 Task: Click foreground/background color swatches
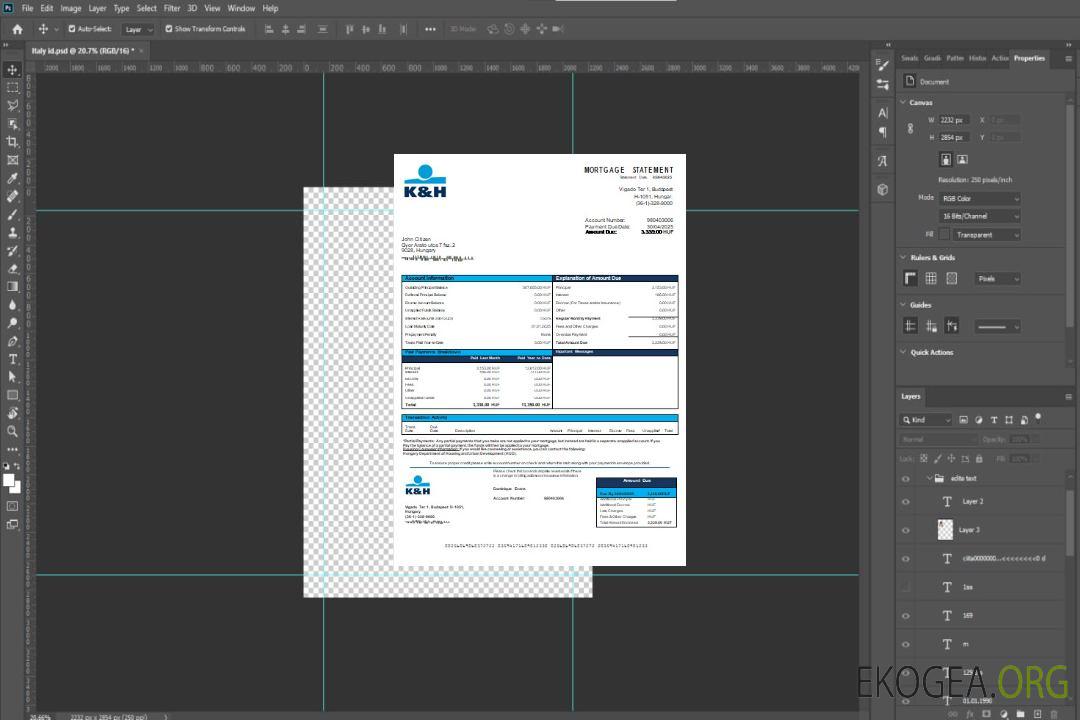click(12, 483)
